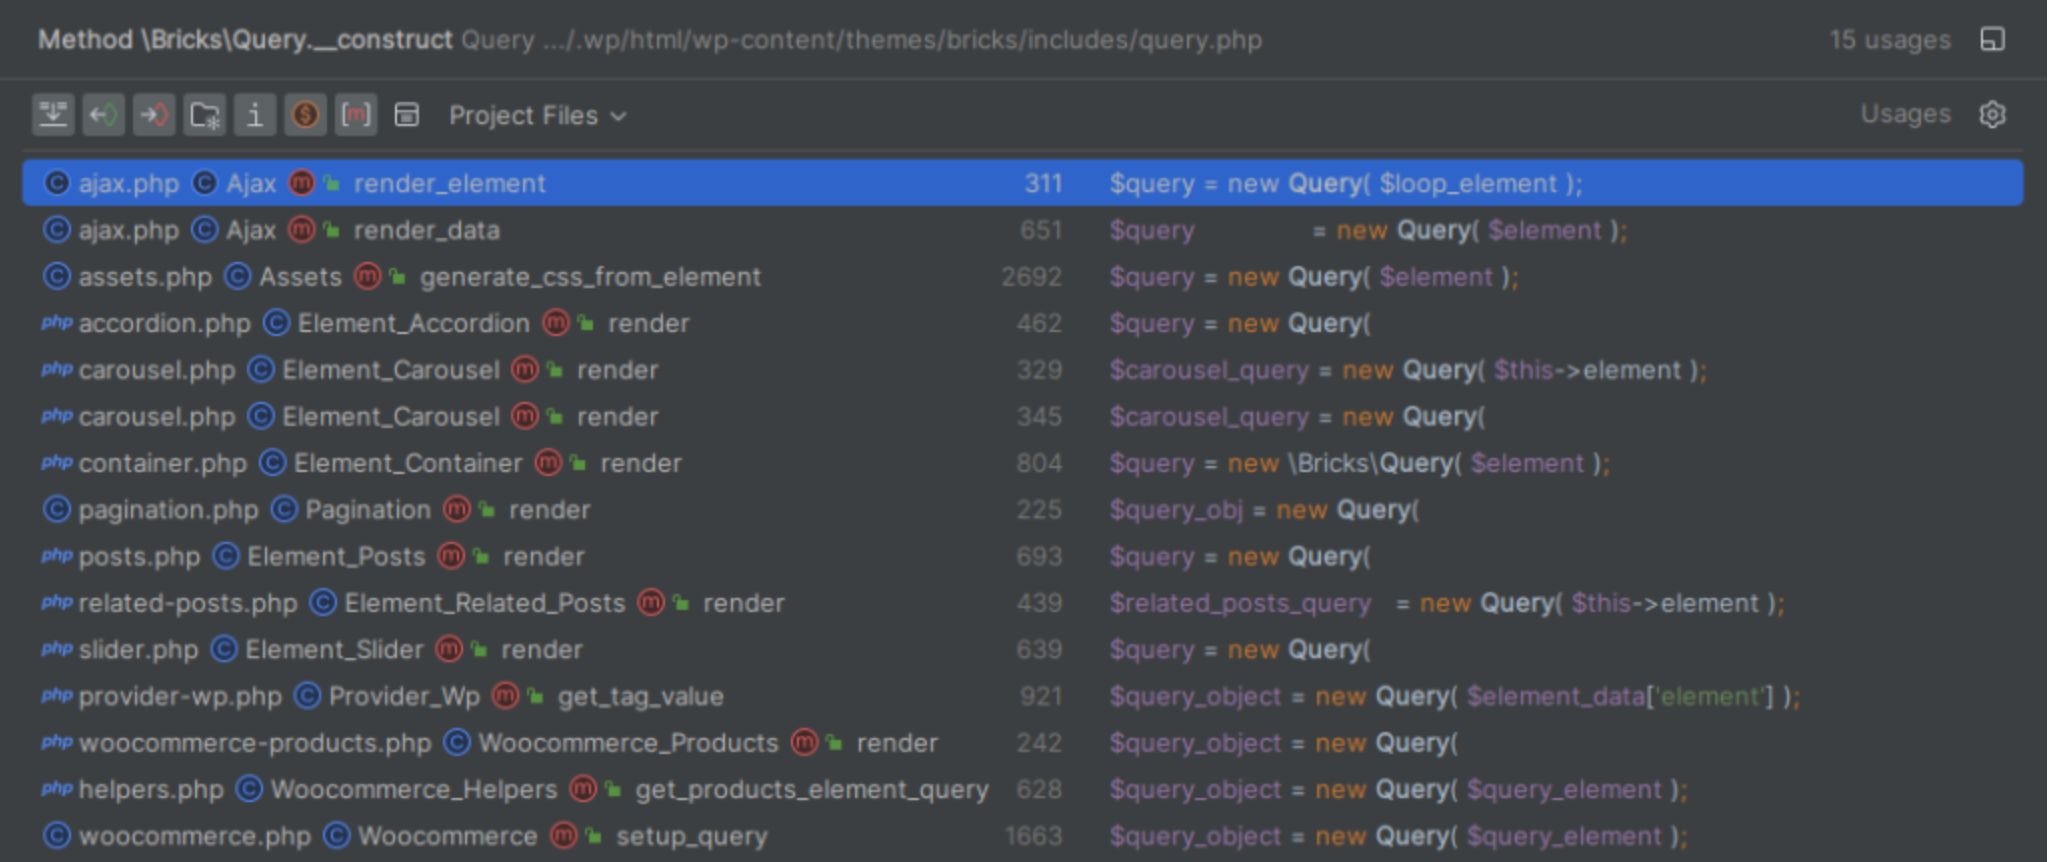Click the red write access arrow icon
The image size is (2049, 862).
click(x=154, y=116)
